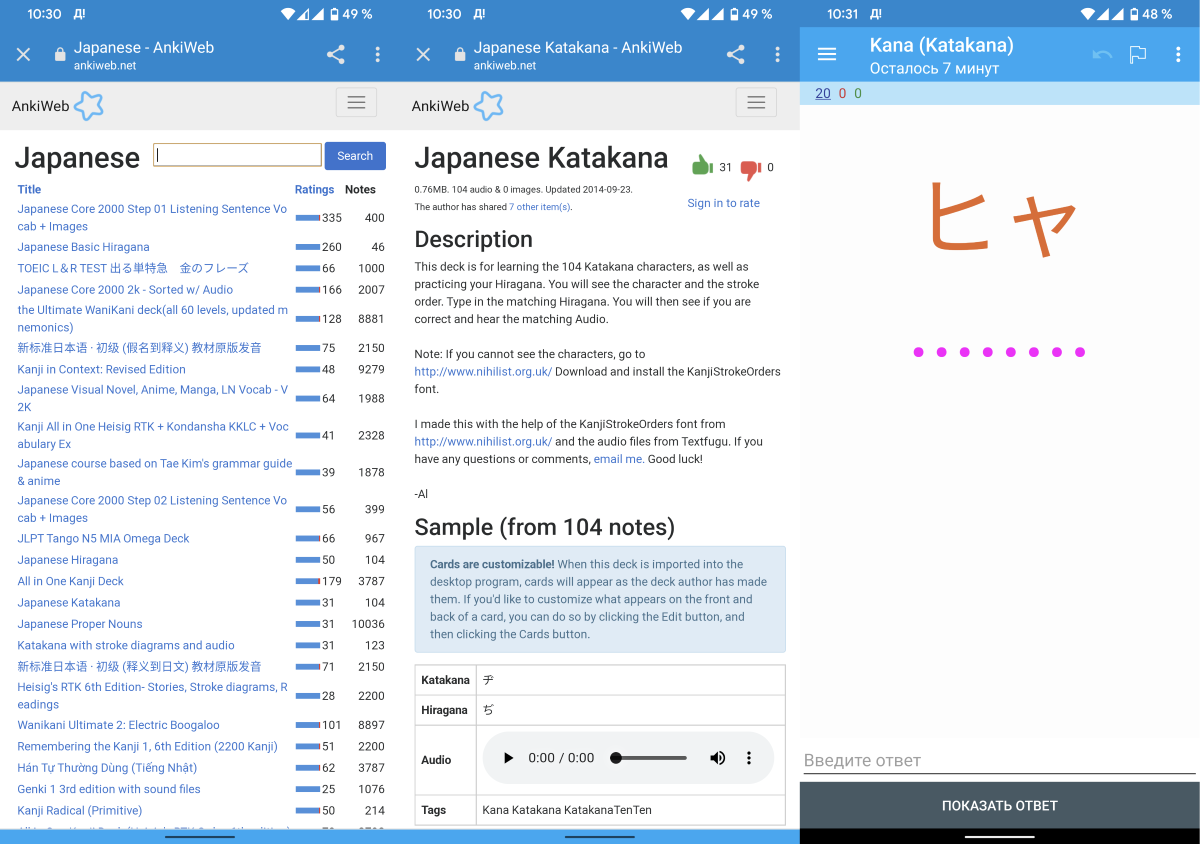Click Sign in to rate link
The height and width of the screenshot is (844, 1200).
click(x=723, y=203)
